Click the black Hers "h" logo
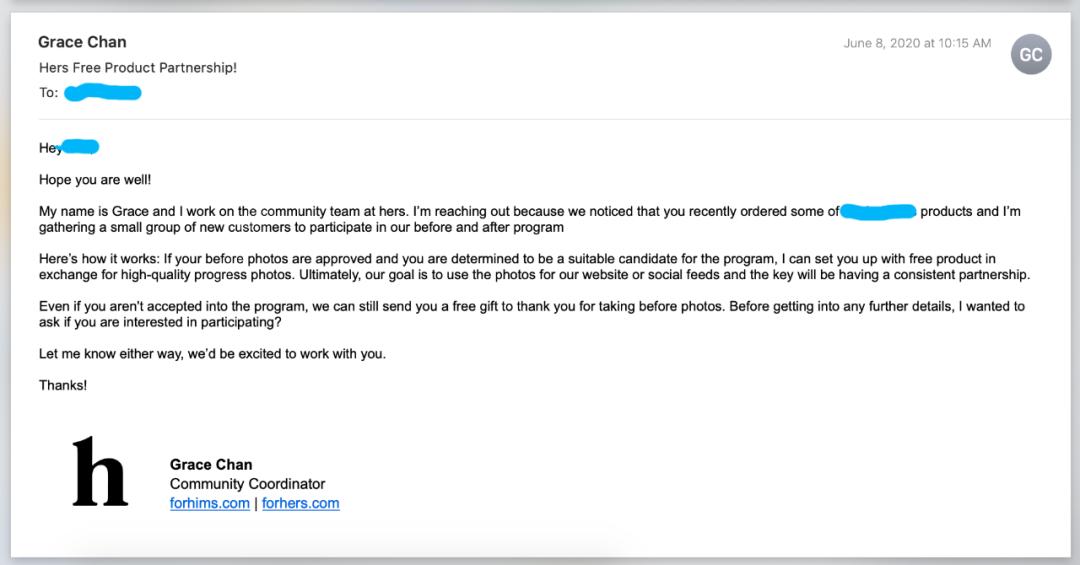The height and width of the screenshot is (565, 1080). (100, 470)
